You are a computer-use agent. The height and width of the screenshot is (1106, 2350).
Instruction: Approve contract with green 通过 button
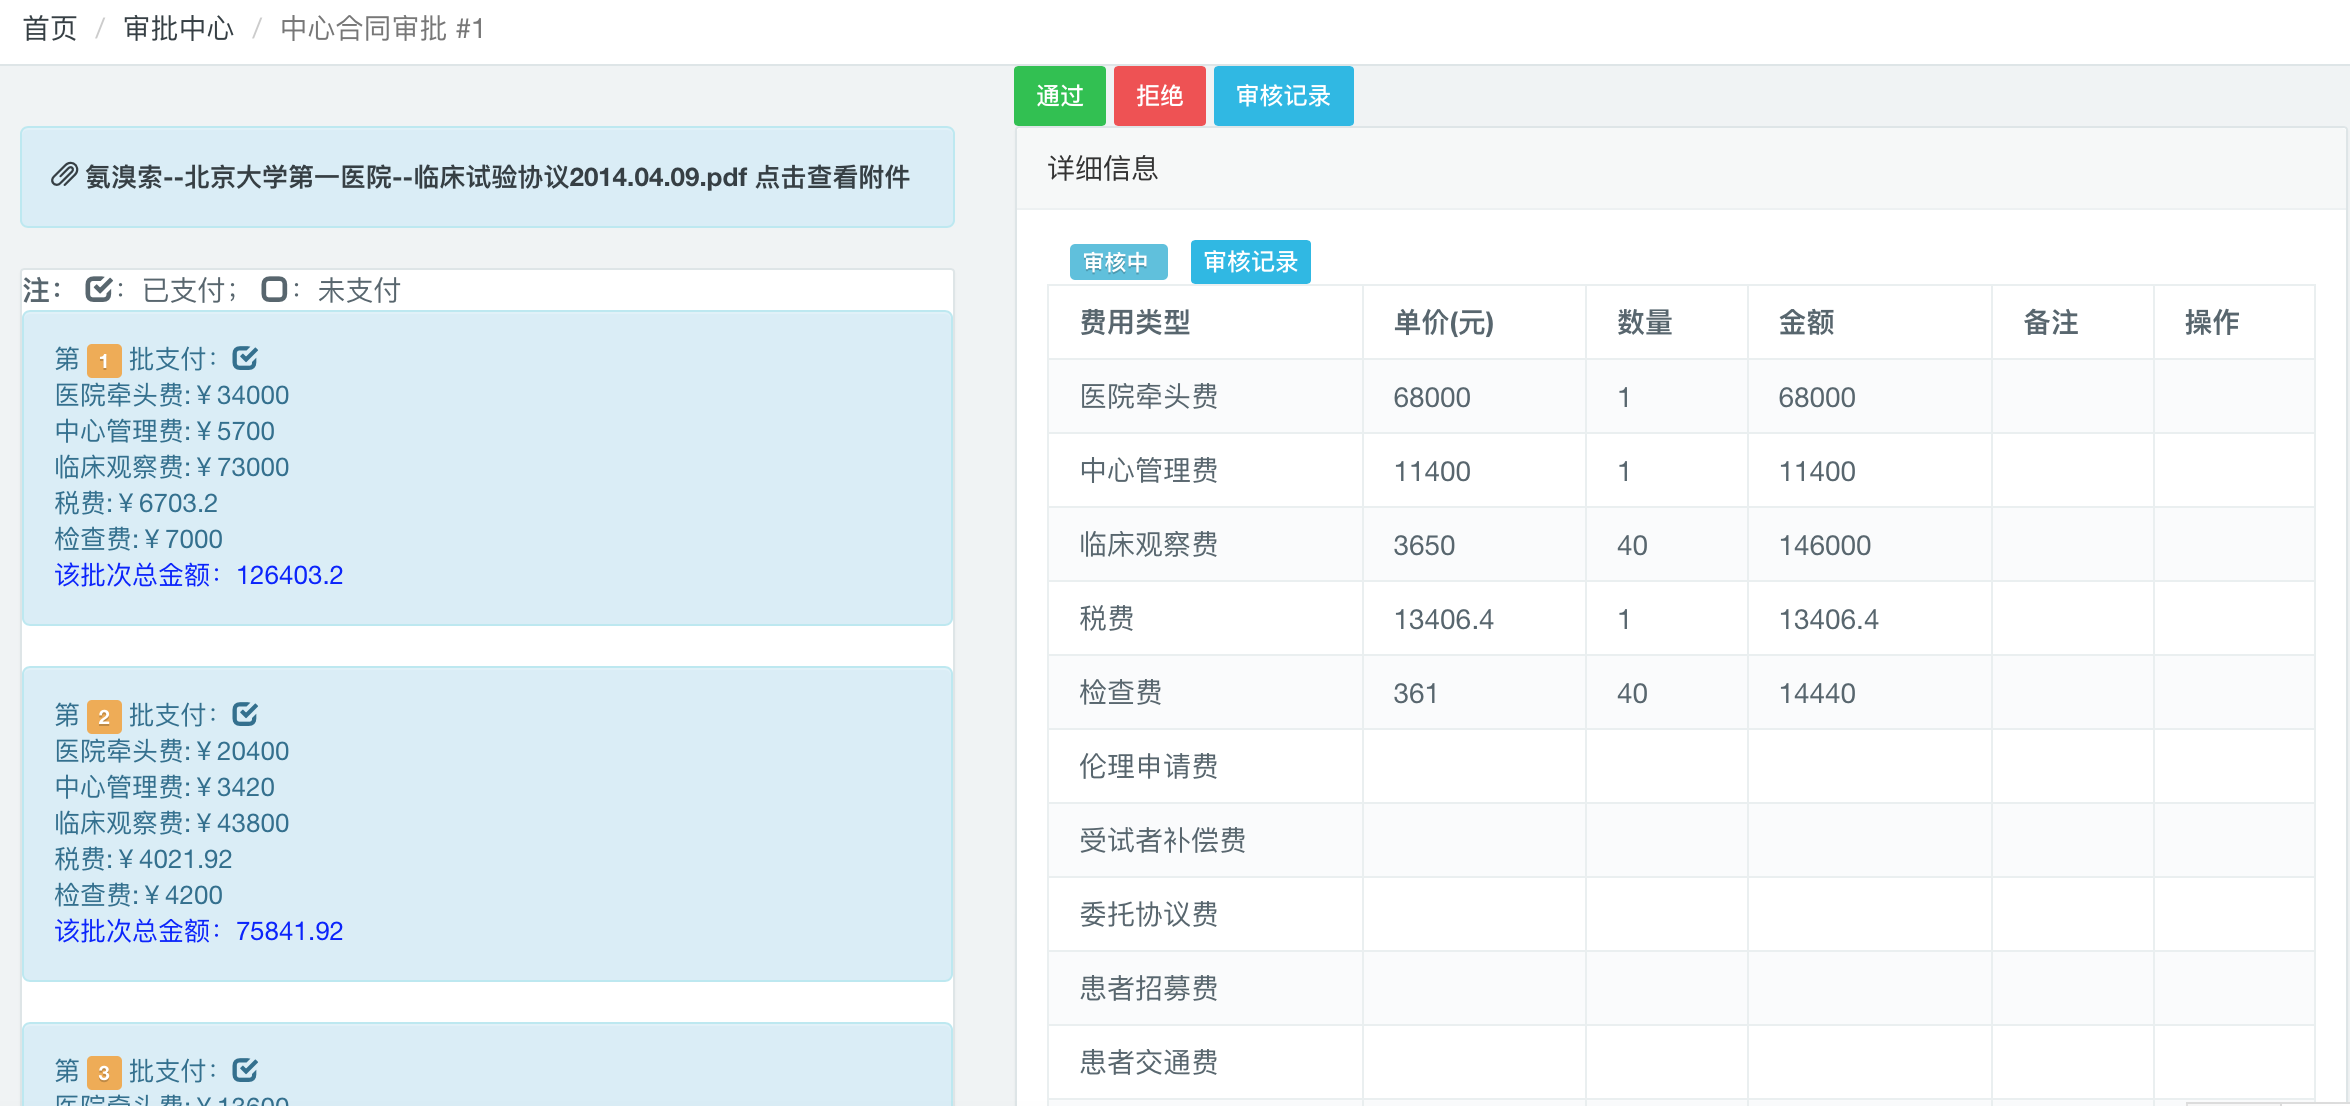tap(1060, 96)
